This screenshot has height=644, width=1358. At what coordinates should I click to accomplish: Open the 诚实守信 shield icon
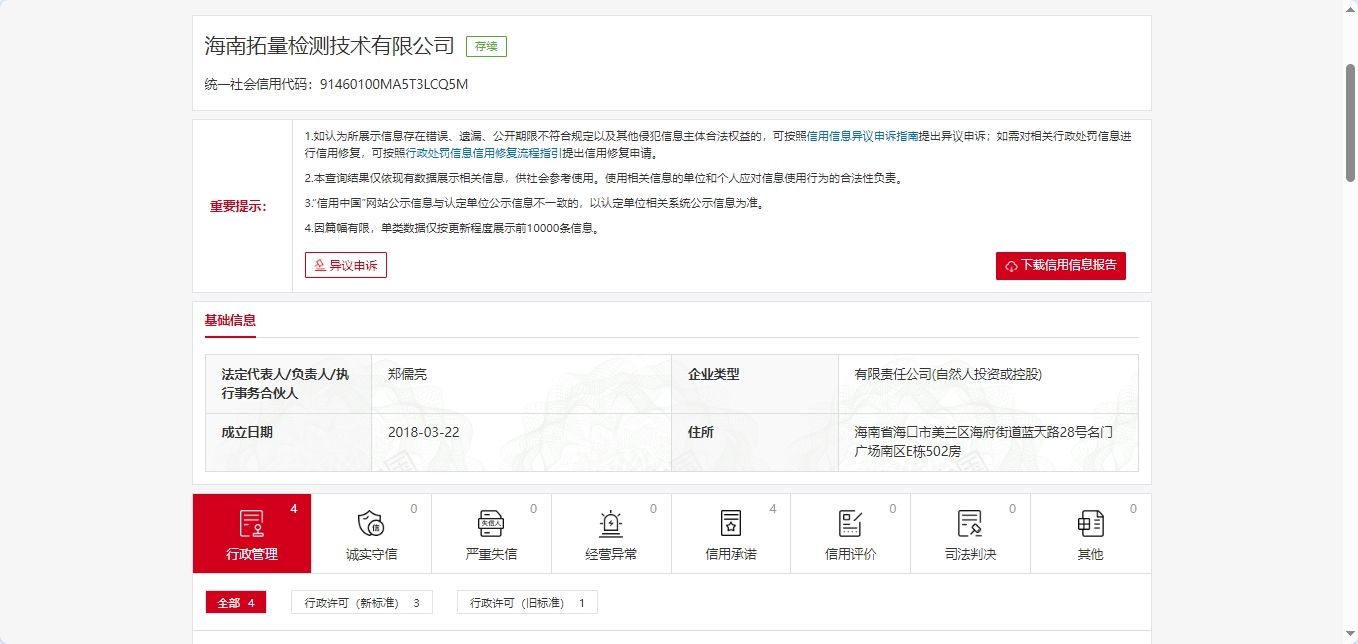tap(371, 523)
